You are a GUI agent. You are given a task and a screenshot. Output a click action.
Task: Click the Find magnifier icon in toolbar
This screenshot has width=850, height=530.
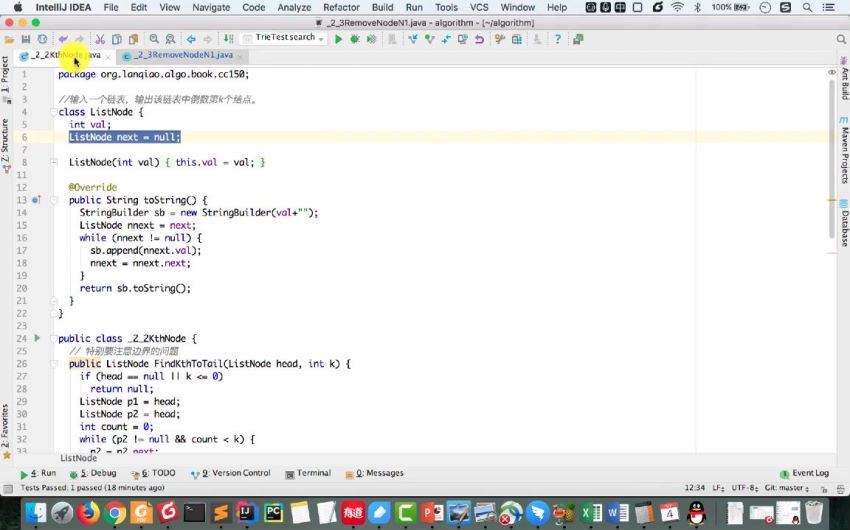point(154,39)
